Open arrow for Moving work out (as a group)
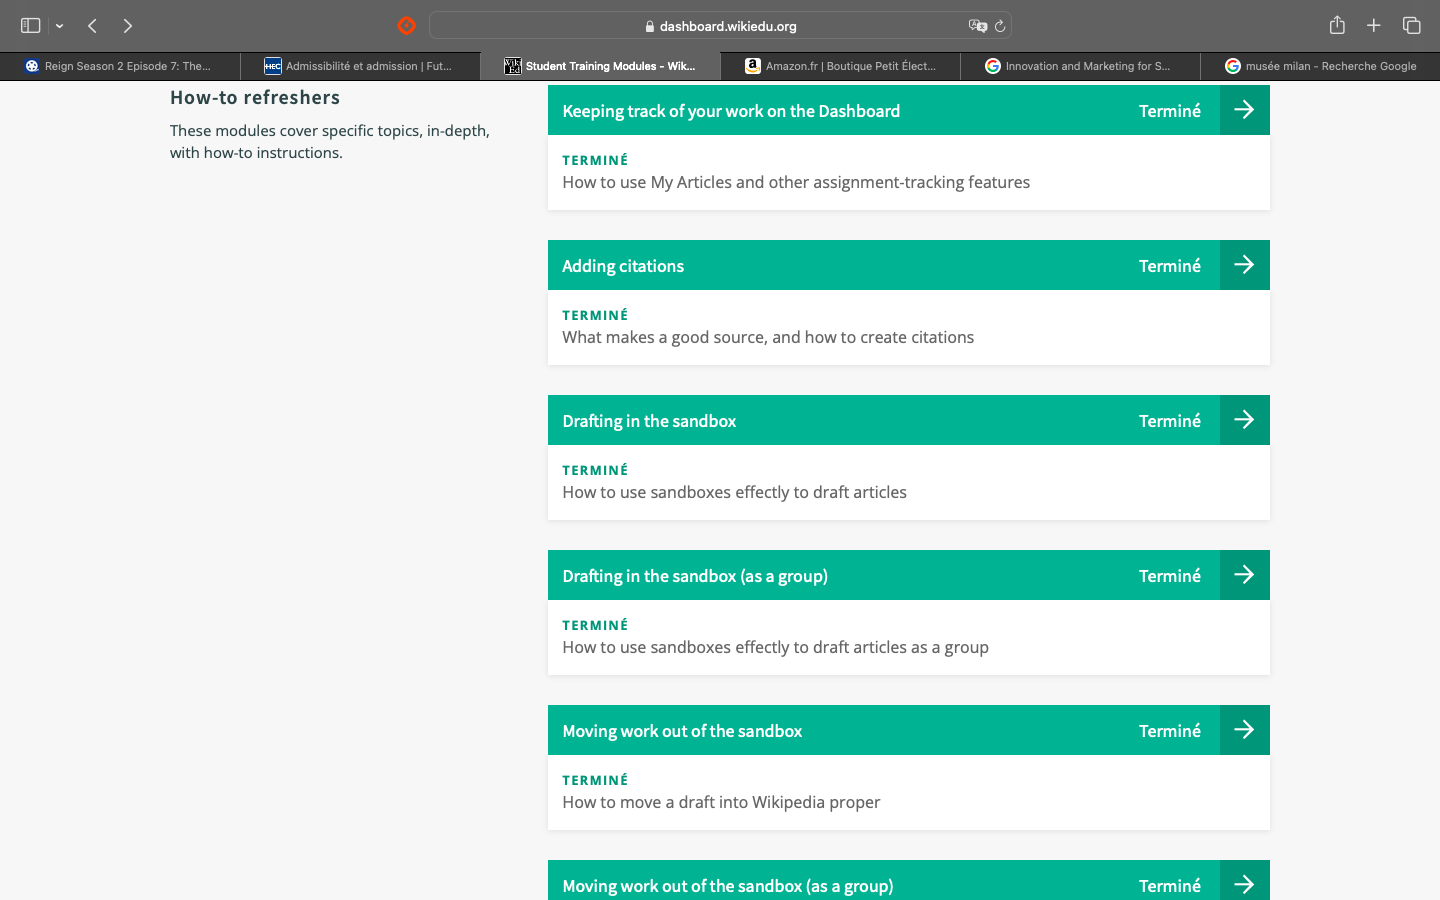Screen dimensions: 1440x900 (1244, 882)
